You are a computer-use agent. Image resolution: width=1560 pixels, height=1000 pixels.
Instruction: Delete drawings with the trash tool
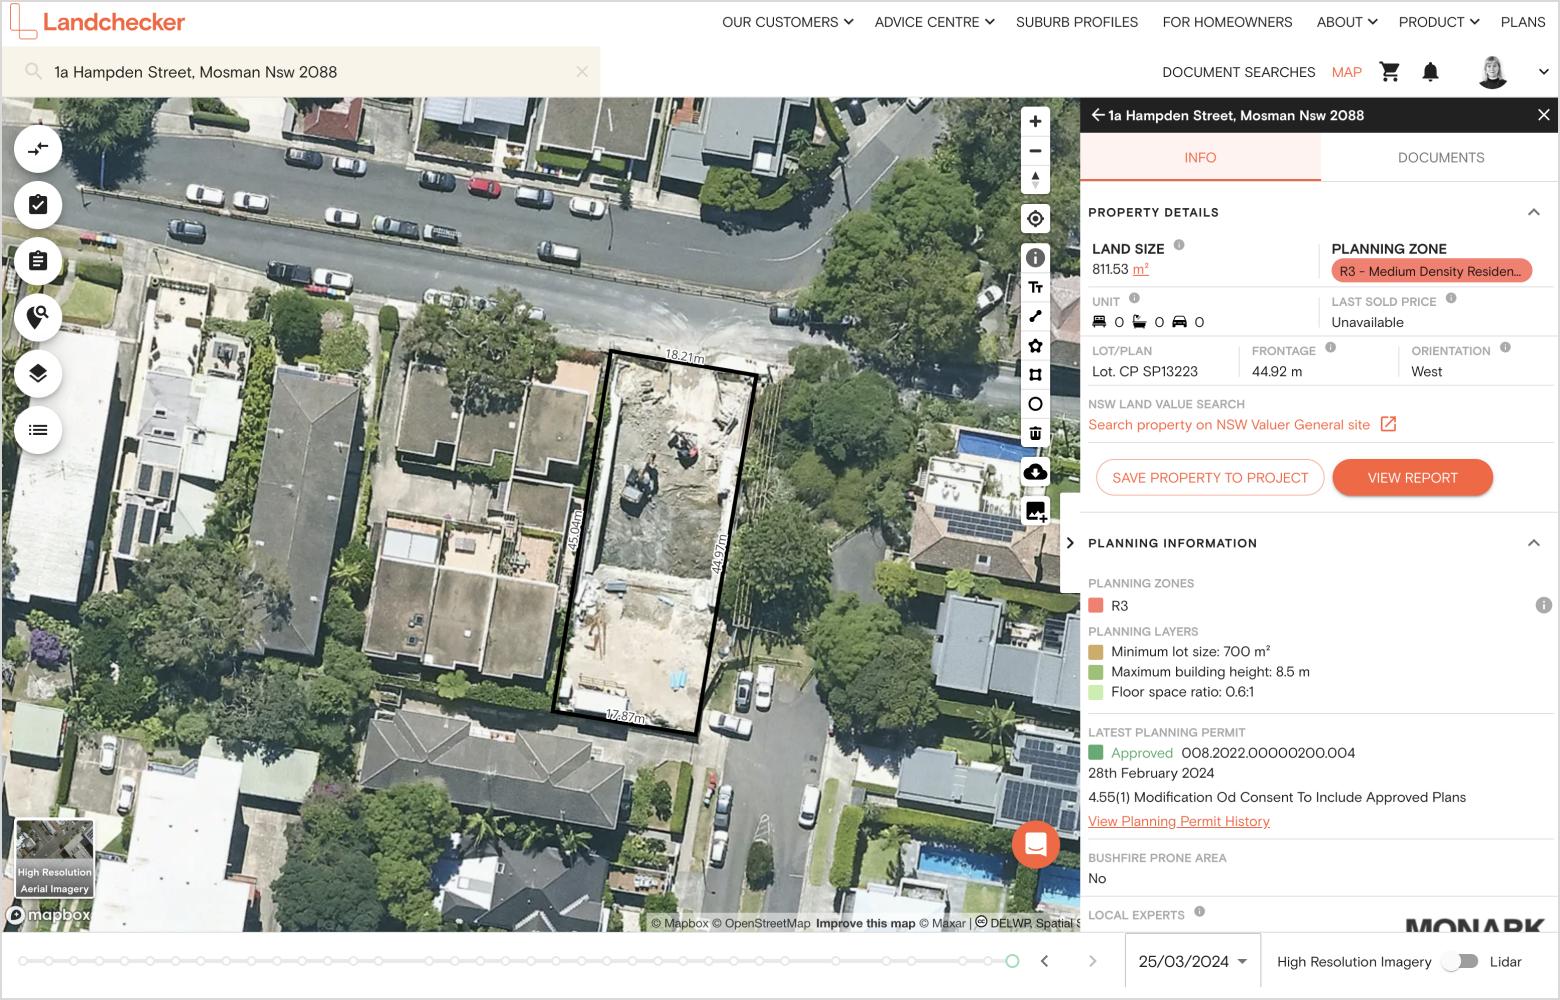(1035, 433)
